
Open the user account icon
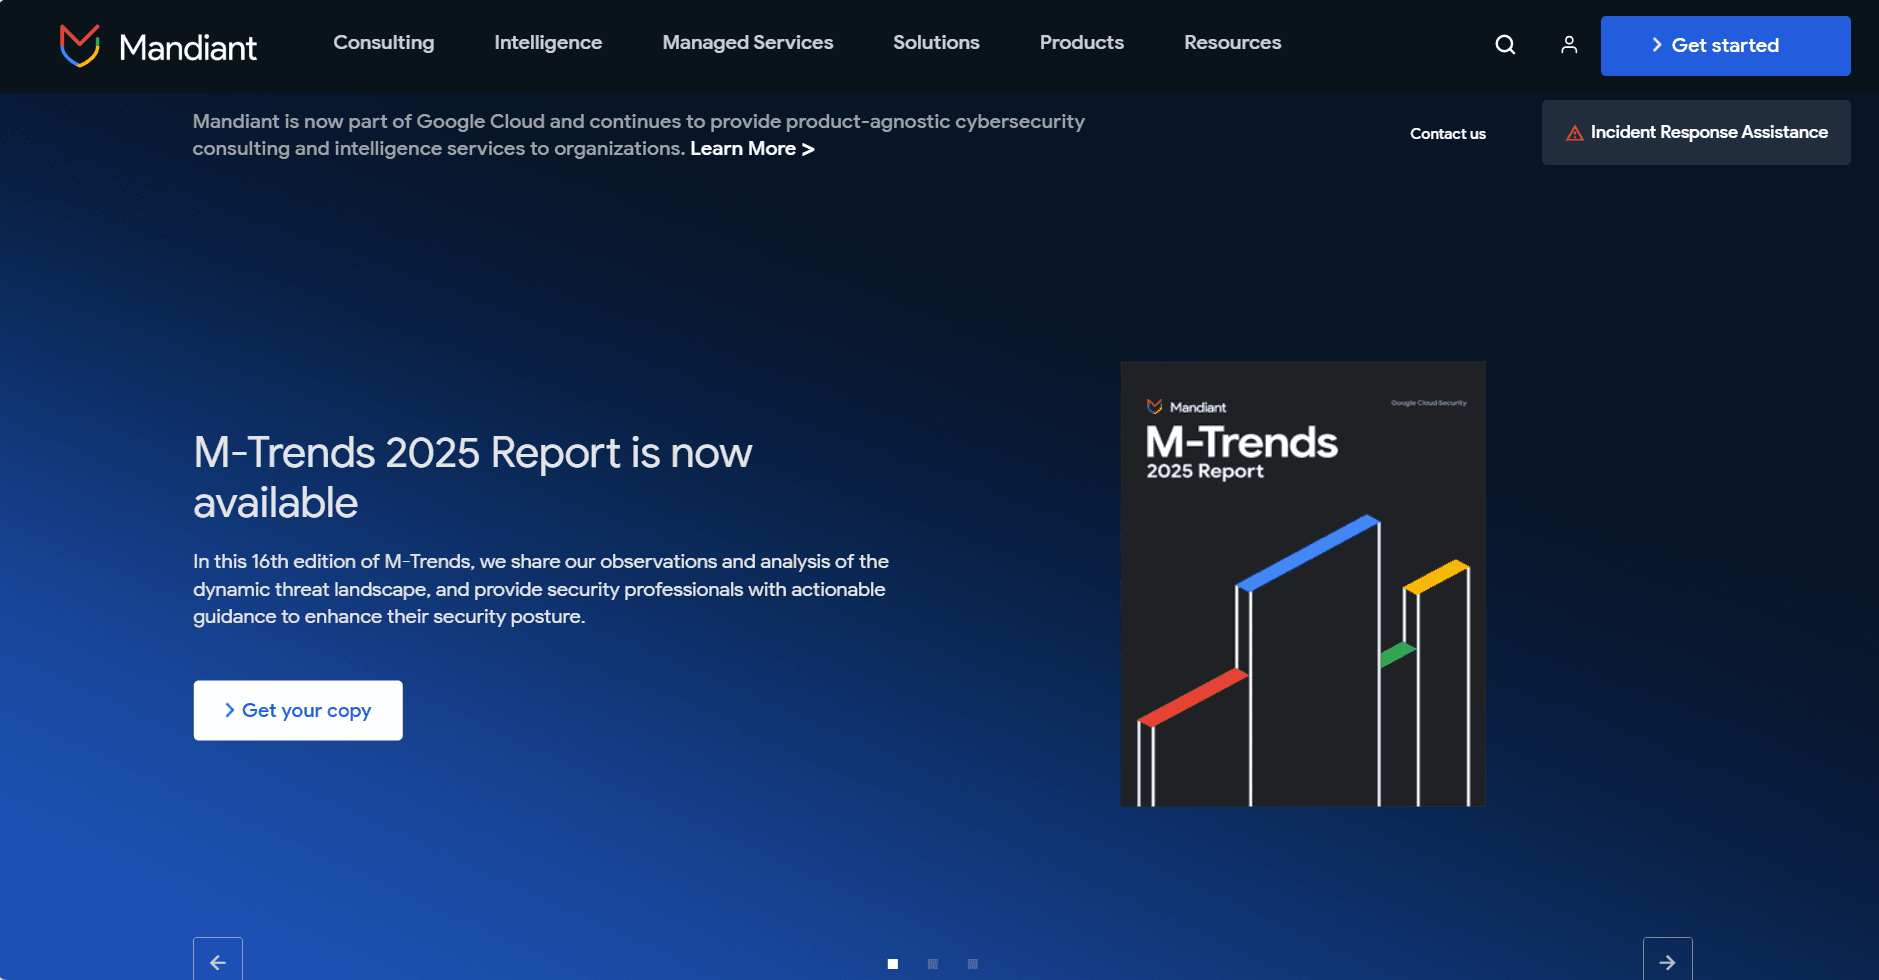click(x=1569, y=45)
